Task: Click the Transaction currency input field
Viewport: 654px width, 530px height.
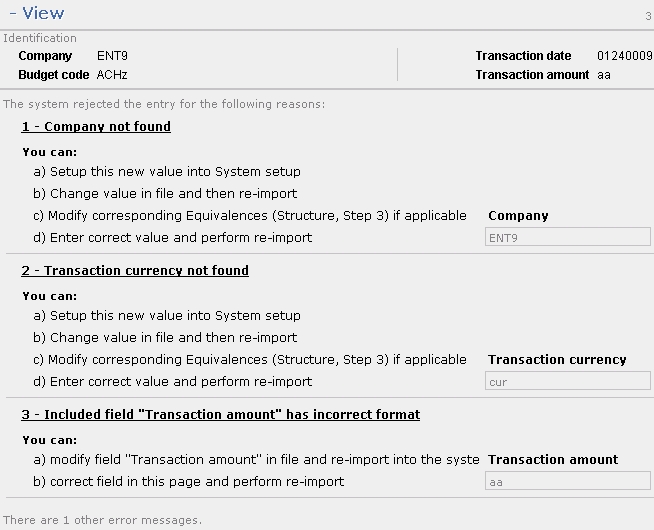Action: click(x=566, y=382)
